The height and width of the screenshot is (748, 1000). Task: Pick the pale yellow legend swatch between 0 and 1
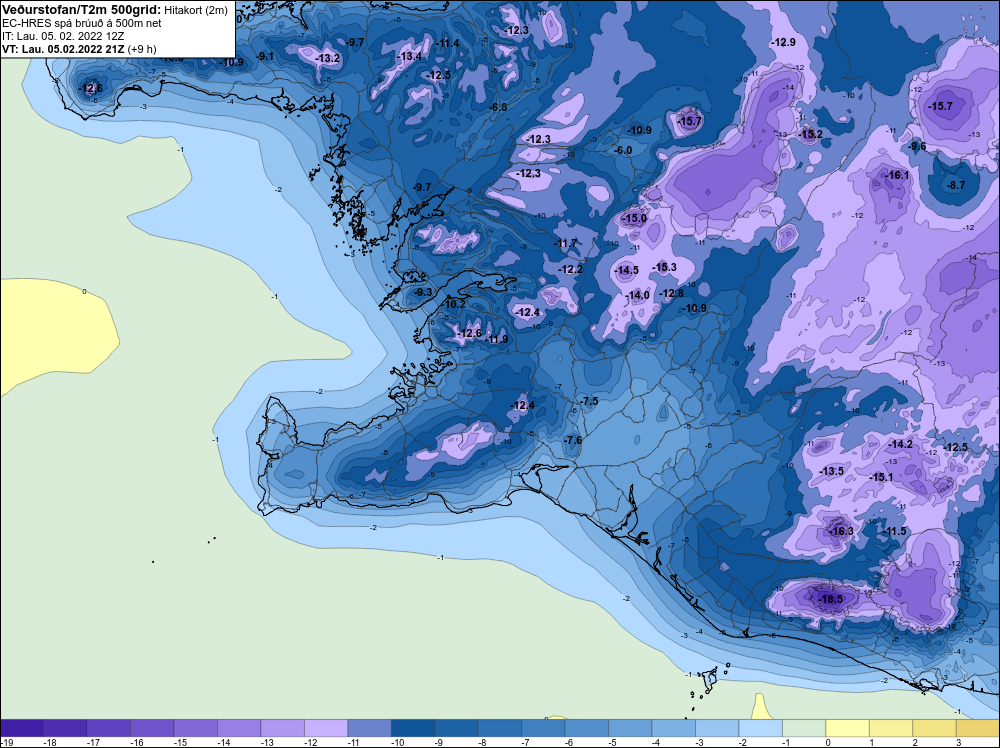click(847, 728)
